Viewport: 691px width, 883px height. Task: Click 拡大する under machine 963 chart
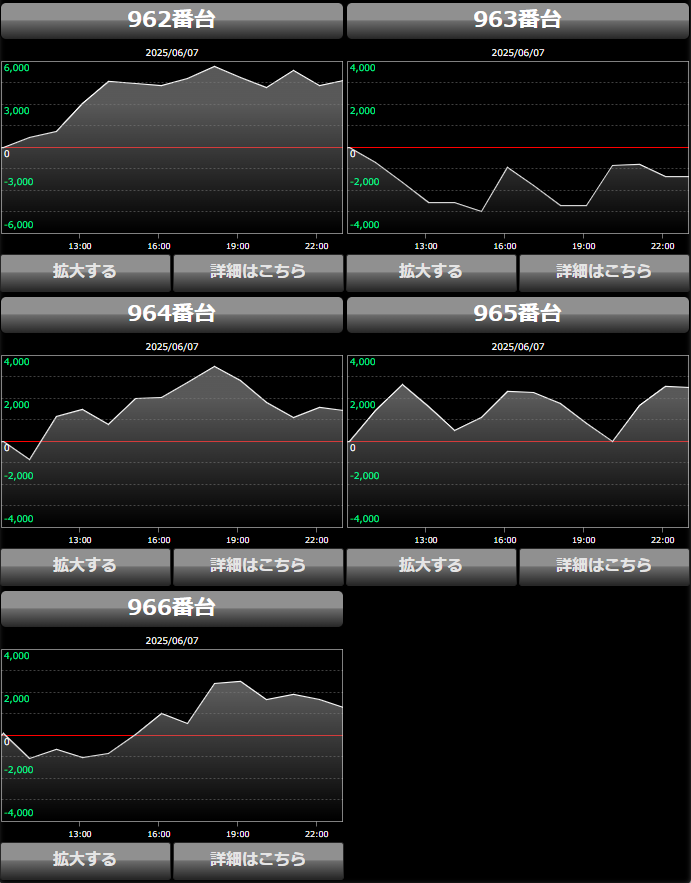pos(431,273)
